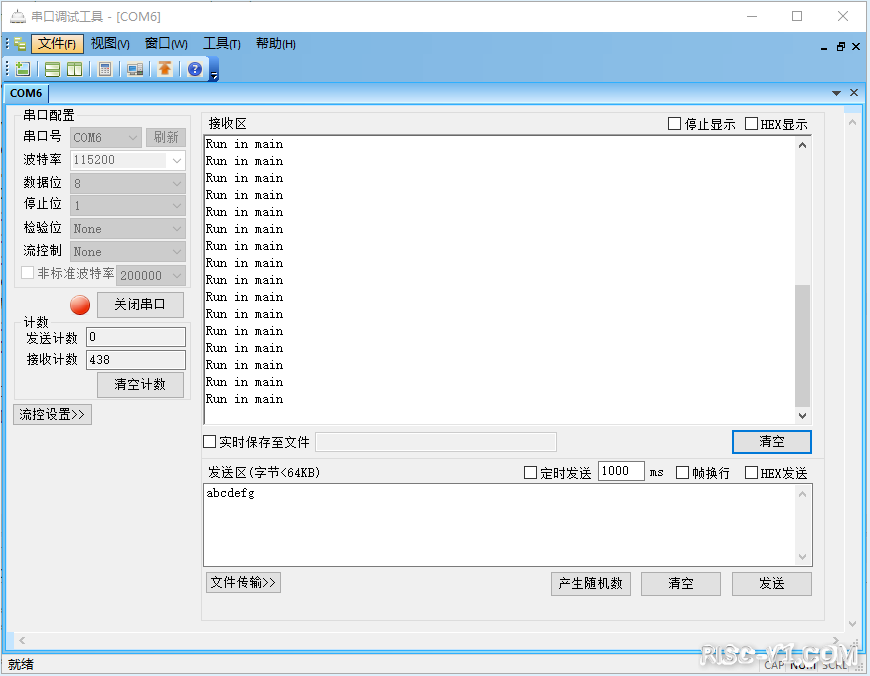The height and width of the screenshot is (676, 870).
Task: Click the receive area scroll down arrow
Action: point(802,415)
